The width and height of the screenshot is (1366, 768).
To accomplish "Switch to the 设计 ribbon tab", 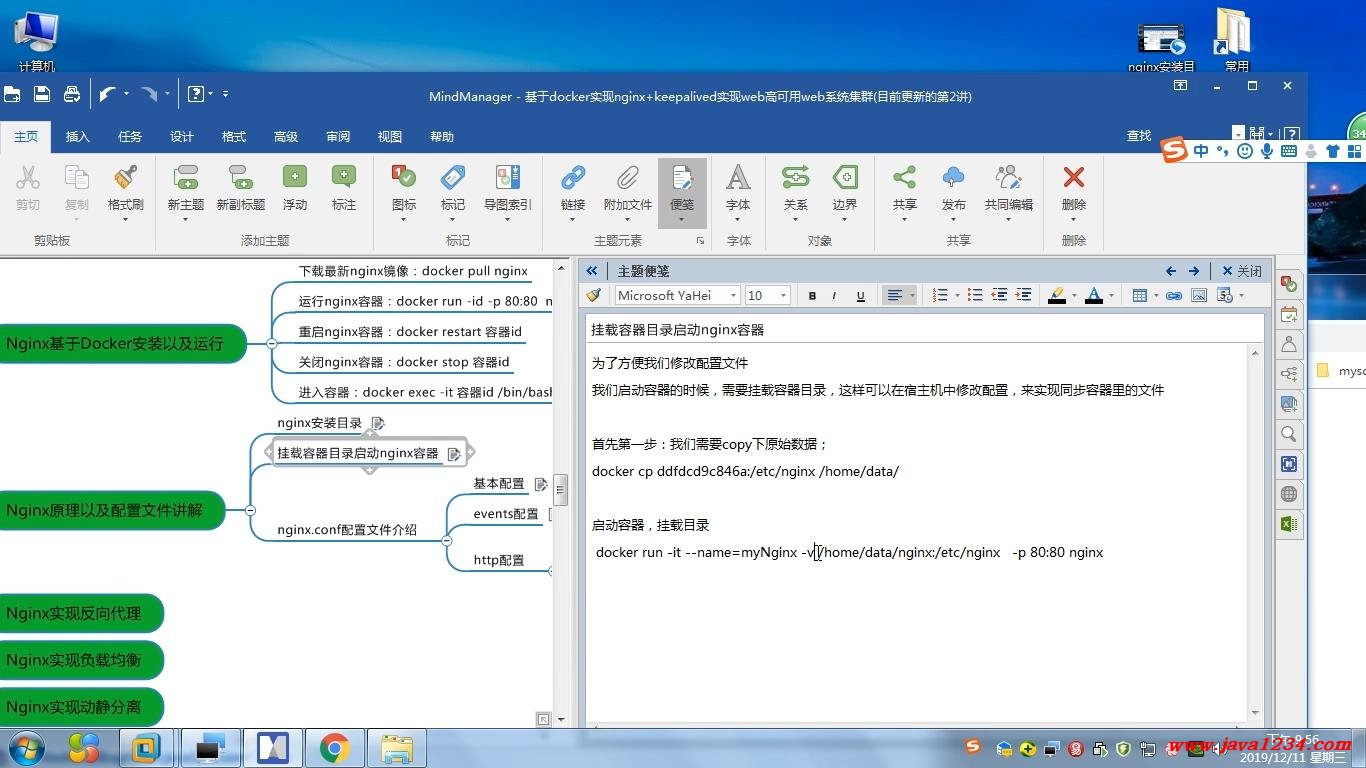I will tap(182, 136).
